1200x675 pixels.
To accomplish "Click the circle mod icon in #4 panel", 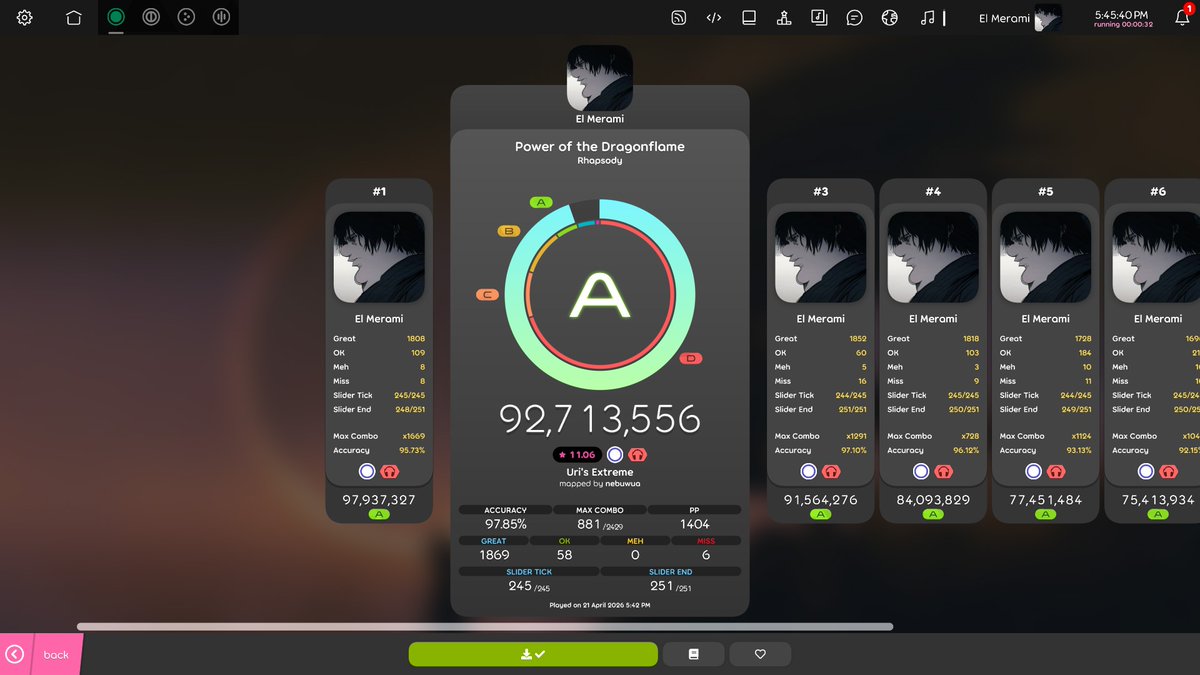I will 921,472.
